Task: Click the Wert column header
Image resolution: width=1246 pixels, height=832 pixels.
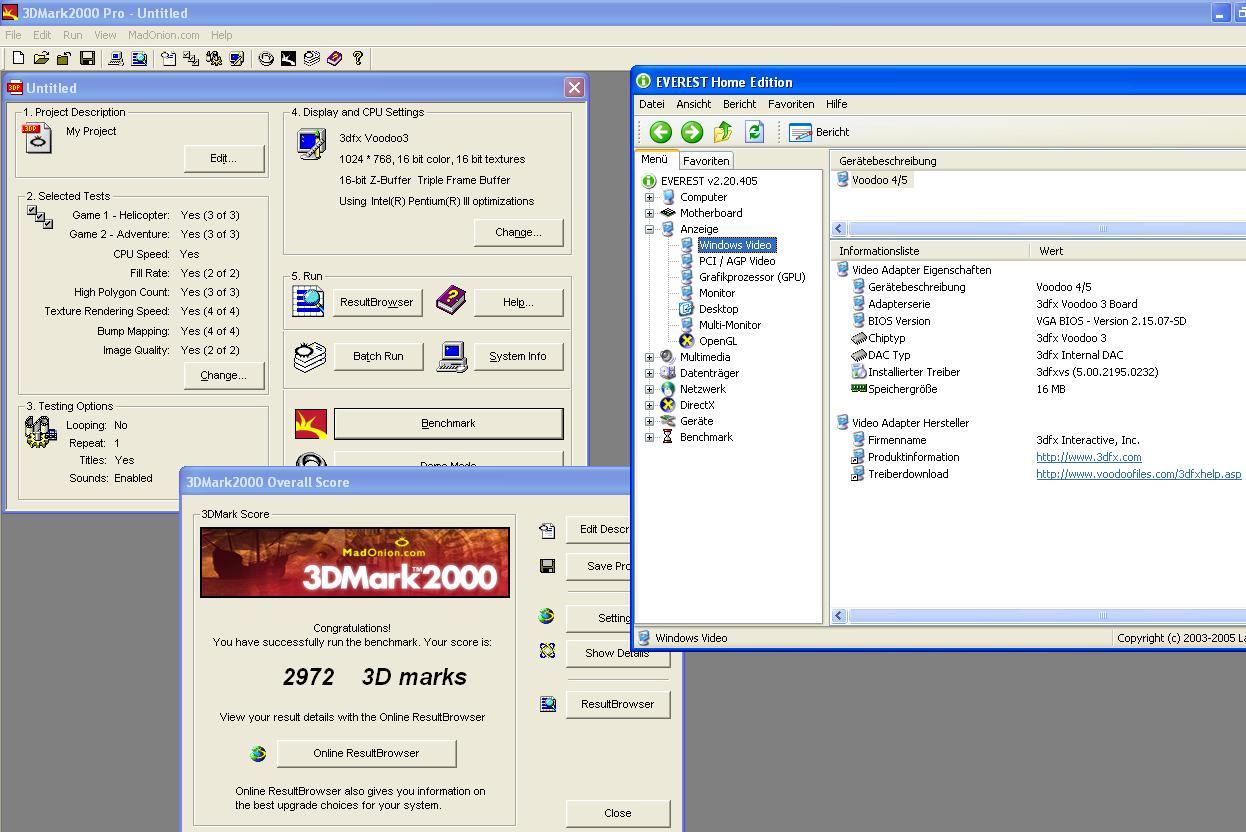Action: (1138, 251)
